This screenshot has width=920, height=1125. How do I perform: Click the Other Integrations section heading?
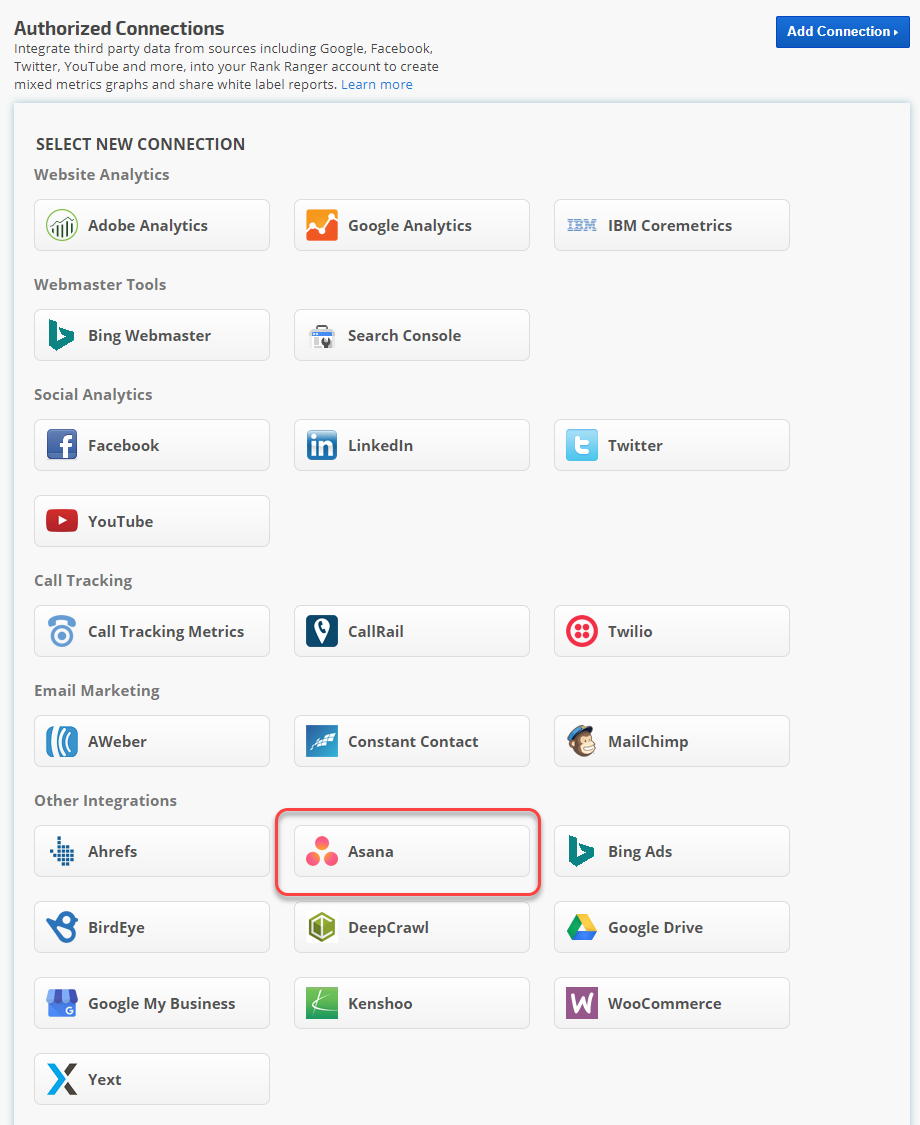(105, 801)
